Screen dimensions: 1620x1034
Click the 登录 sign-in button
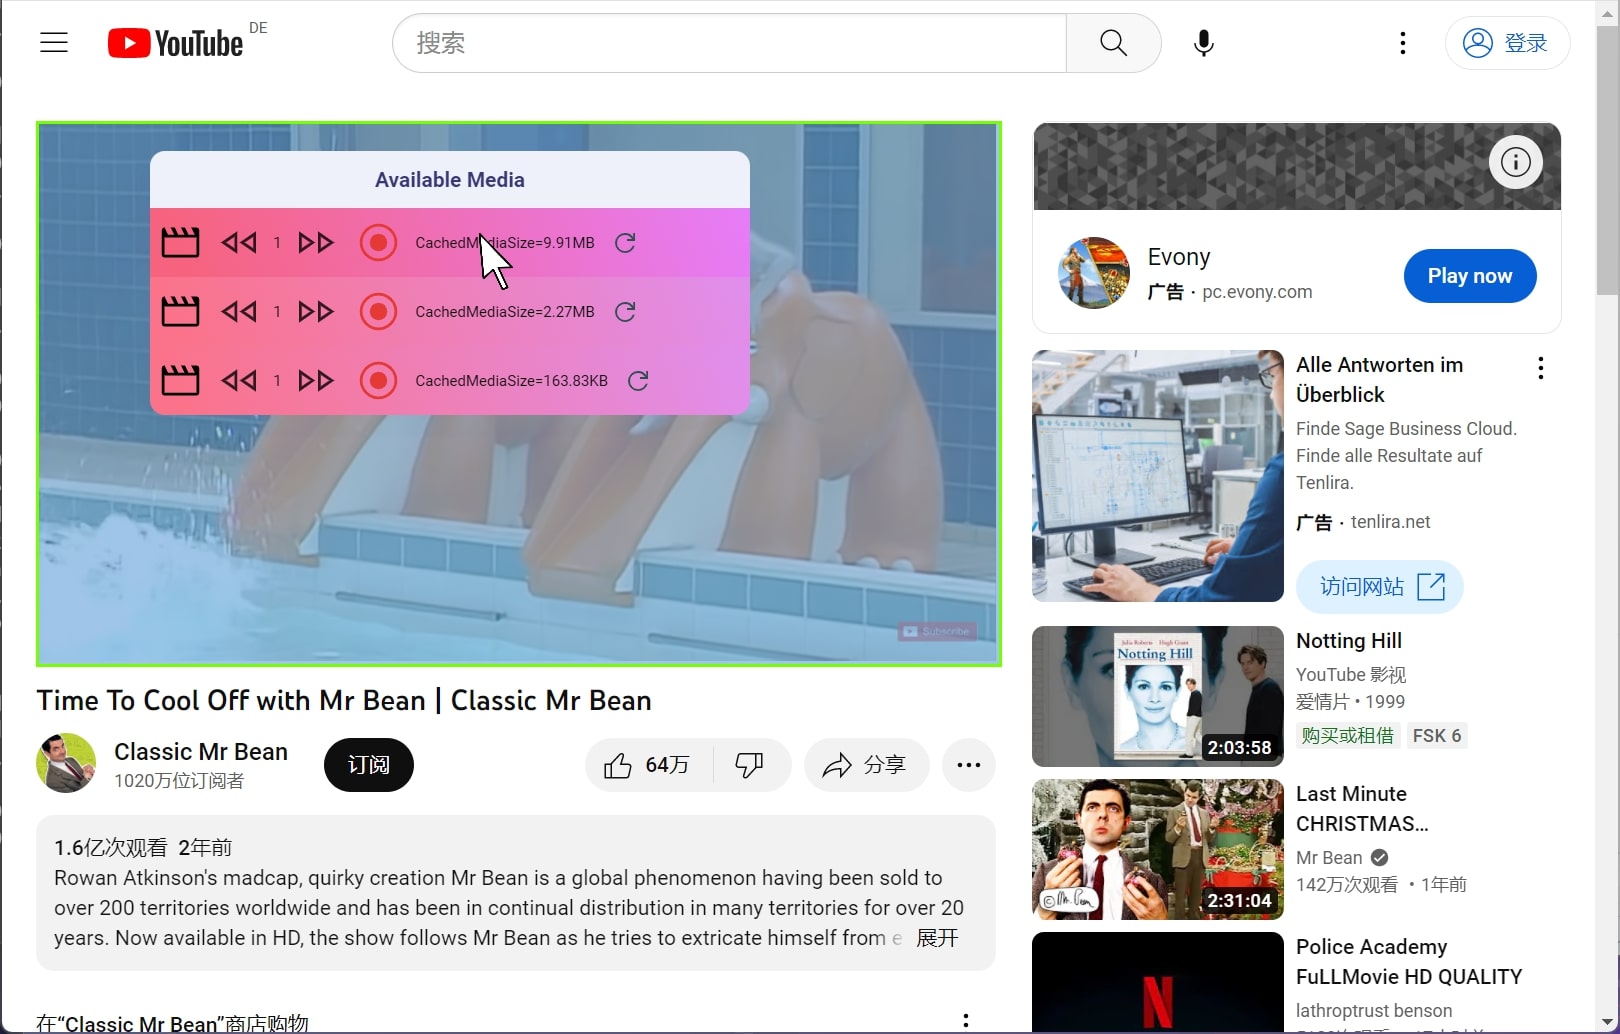point(1507,43)
